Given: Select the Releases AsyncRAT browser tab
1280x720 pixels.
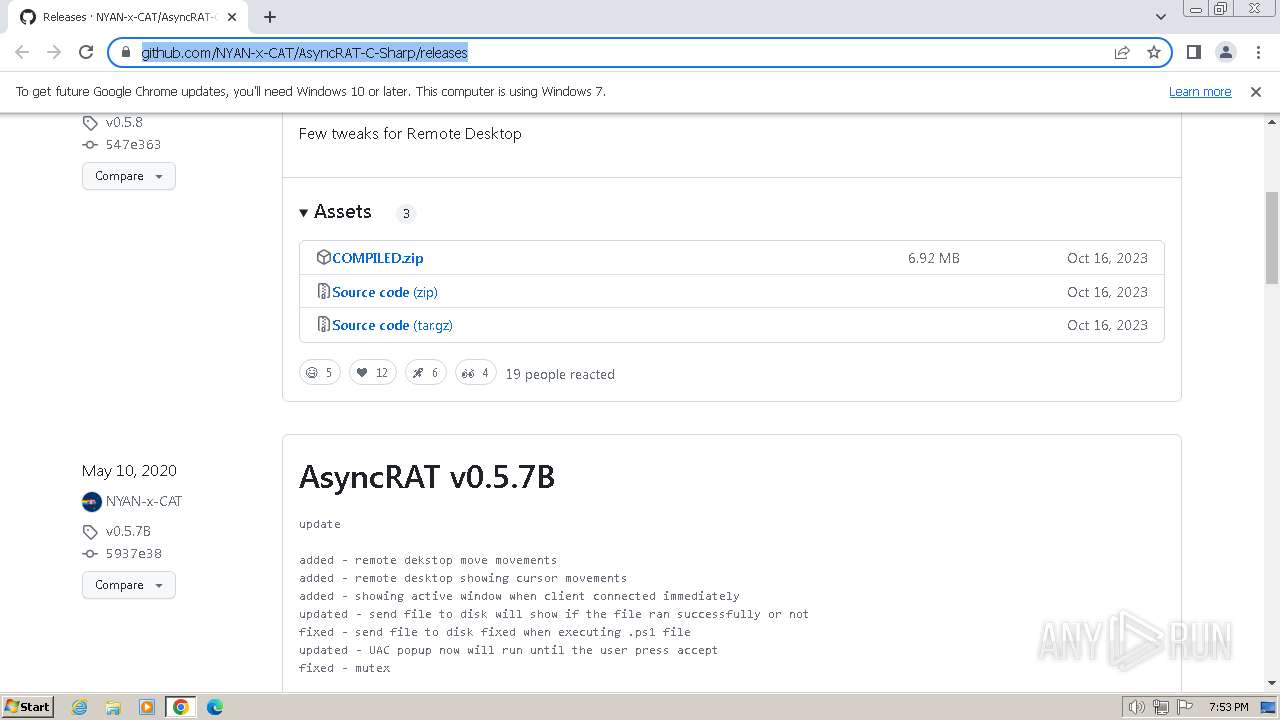Looking at the screenshot, I should (x=130, y=17).
